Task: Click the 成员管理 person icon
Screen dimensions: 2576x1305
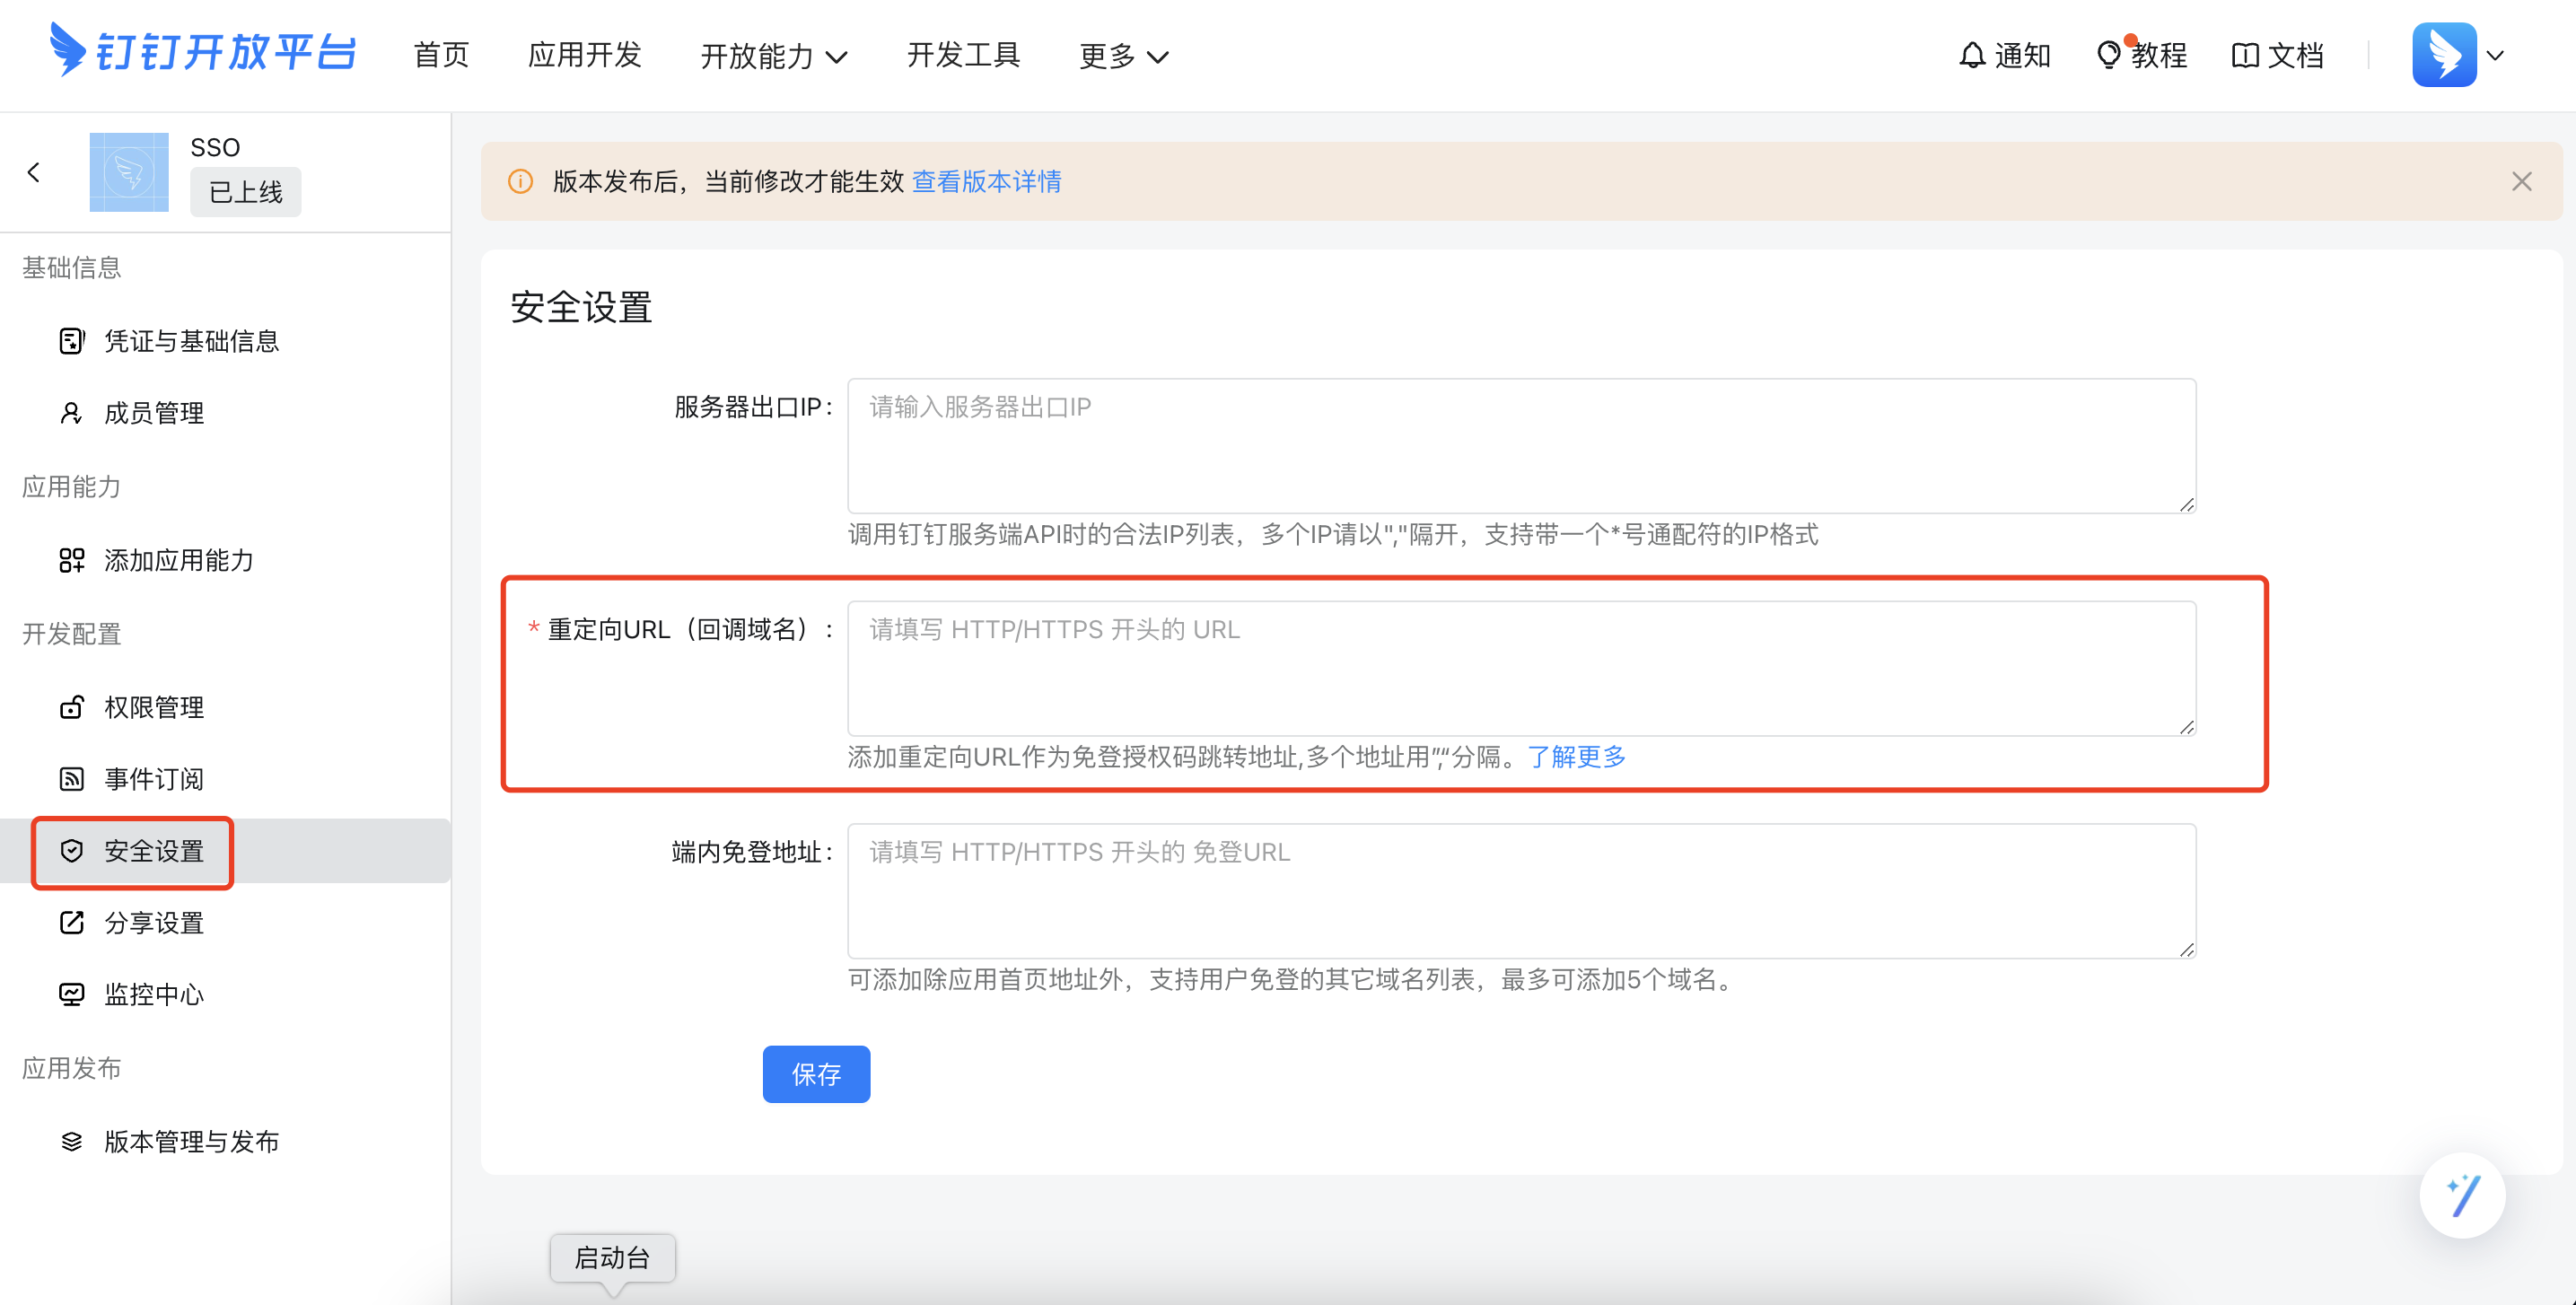Action: 71,413
